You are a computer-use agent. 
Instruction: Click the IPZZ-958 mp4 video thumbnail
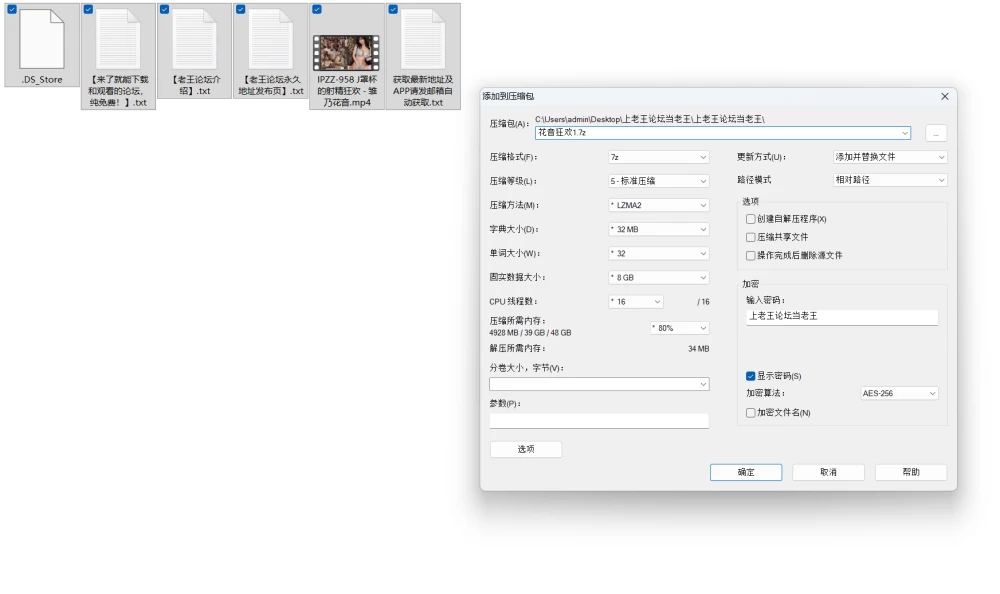tap(346, 52)
